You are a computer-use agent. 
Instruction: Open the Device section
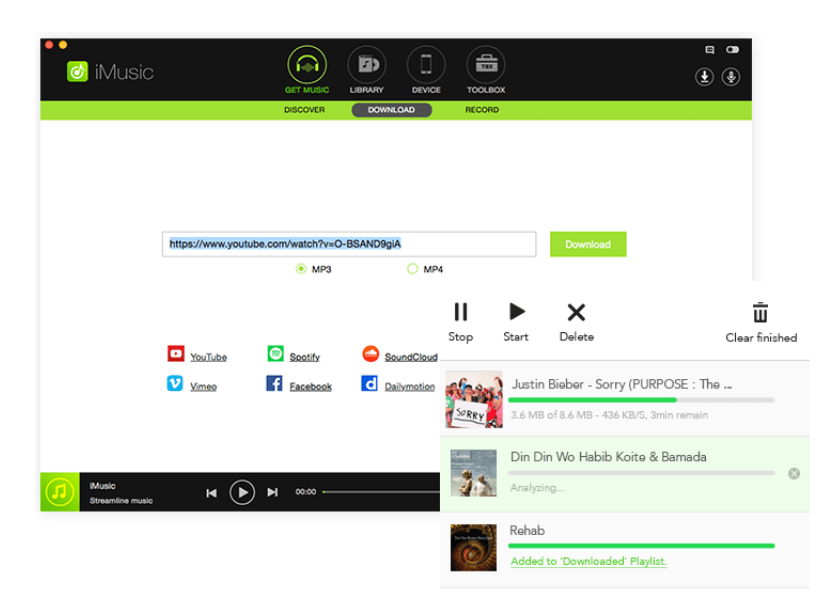pos(426,70)
